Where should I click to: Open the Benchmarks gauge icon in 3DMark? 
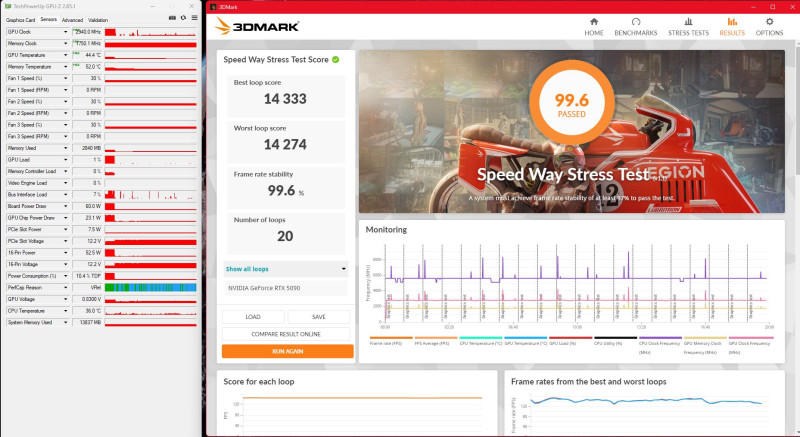click(x=636, y=22)
